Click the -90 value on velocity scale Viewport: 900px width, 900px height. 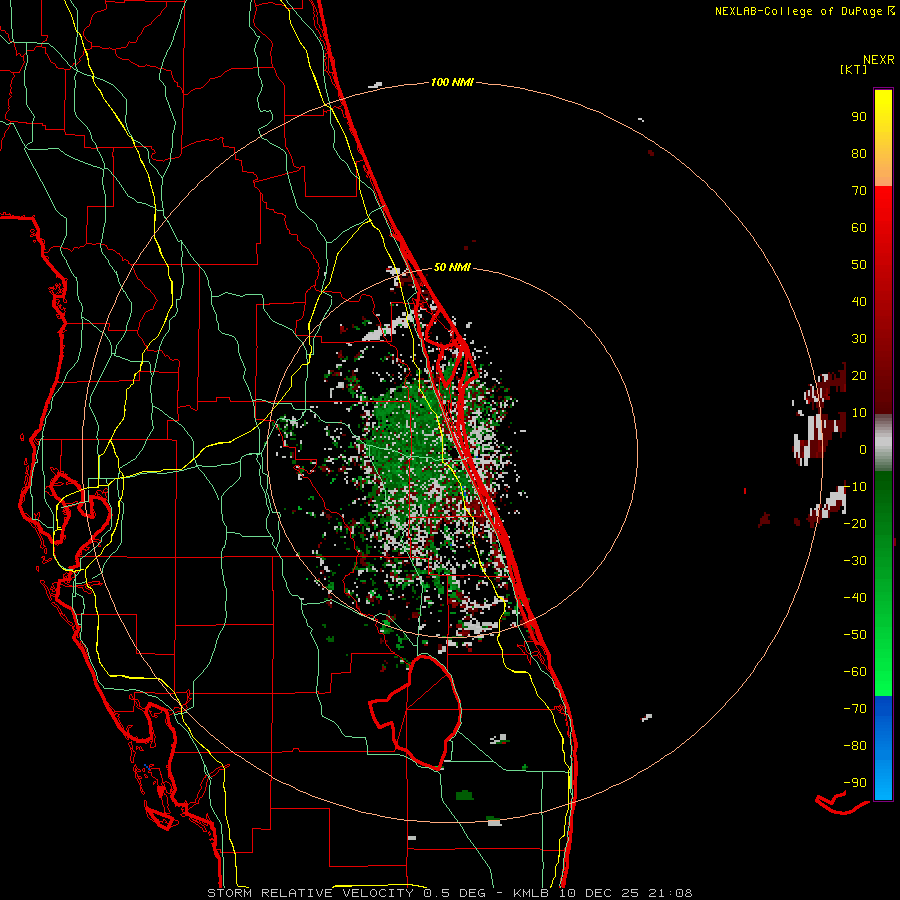[855, 783]
